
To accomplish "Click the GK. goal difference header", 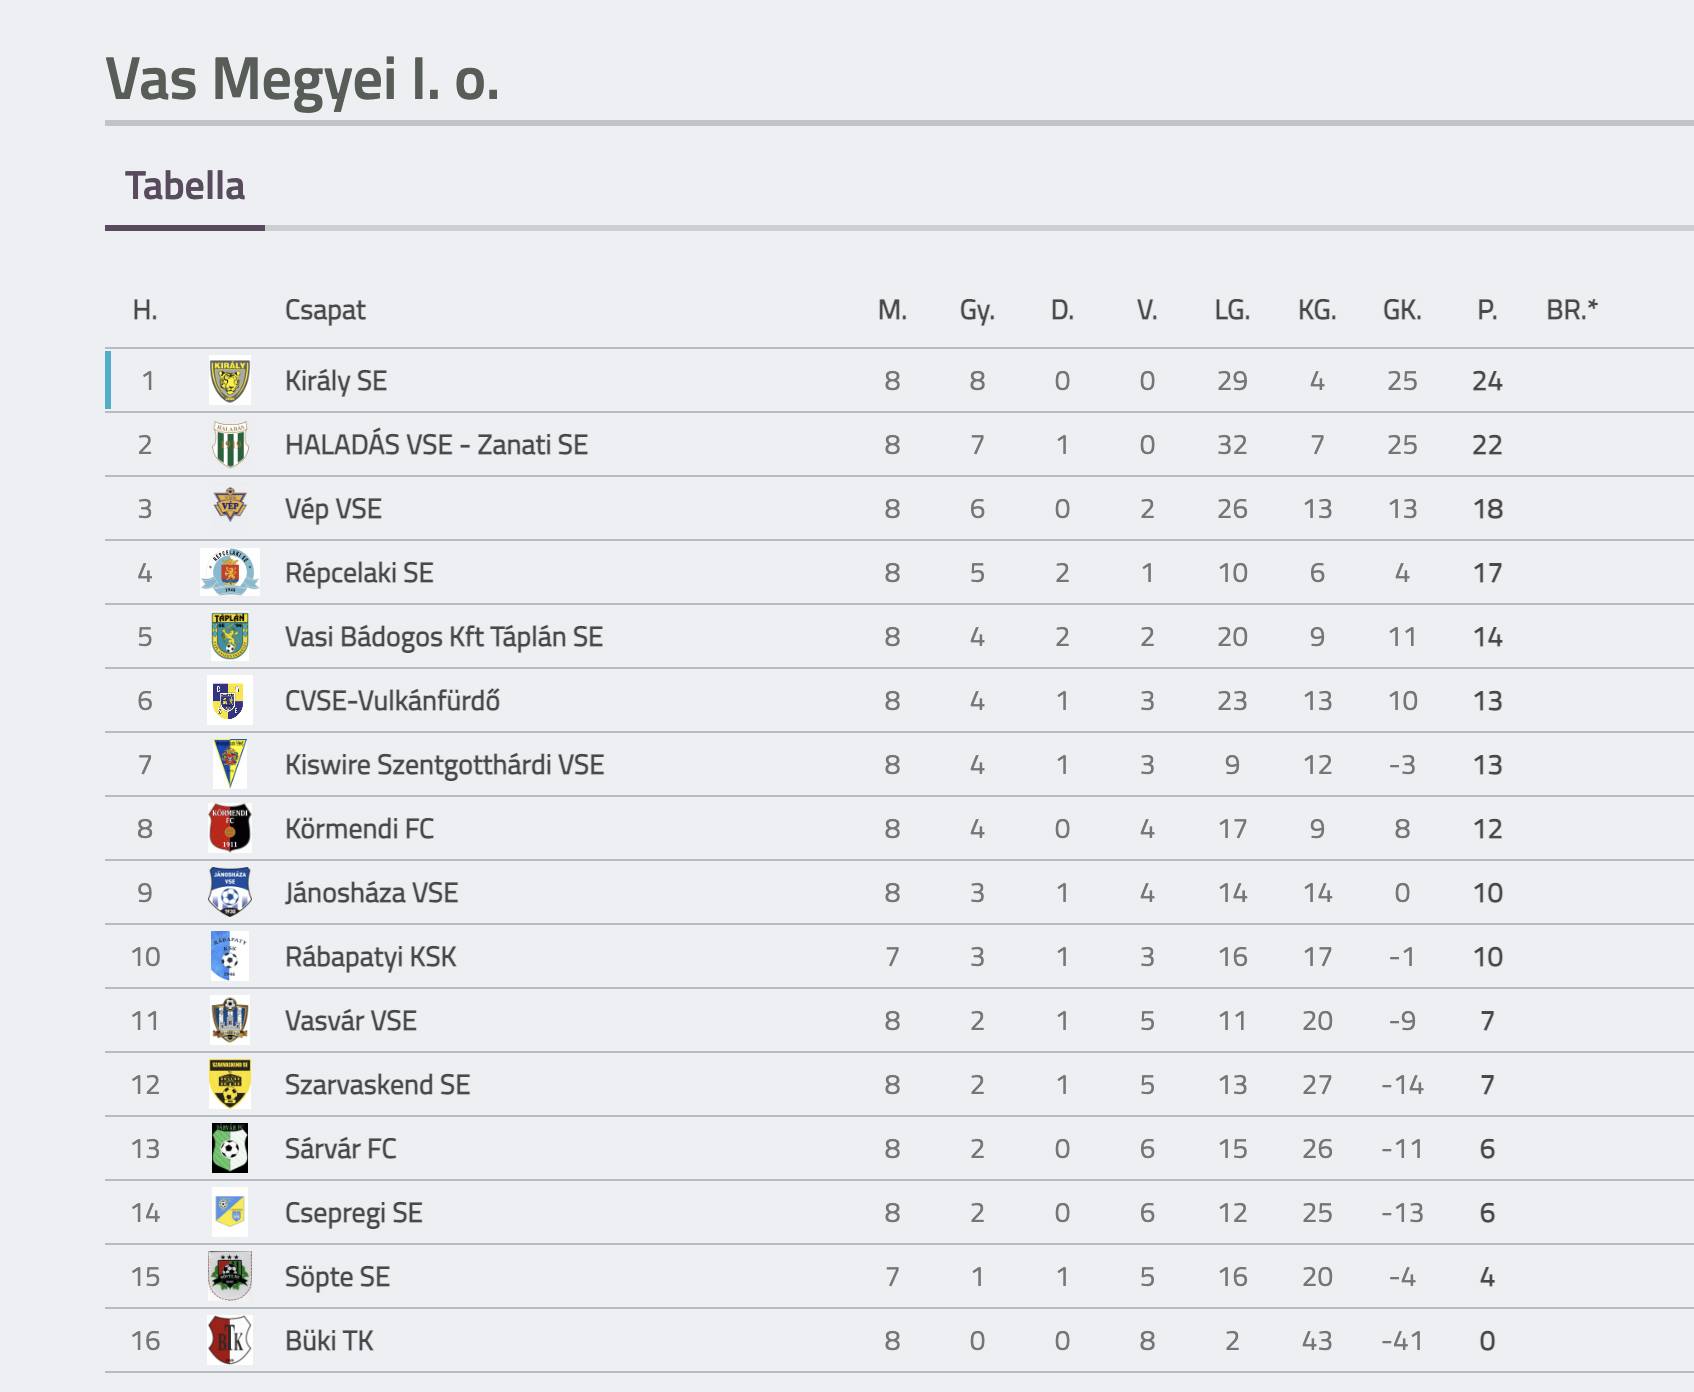I will pyautogui.click(x=1402, y=310).
